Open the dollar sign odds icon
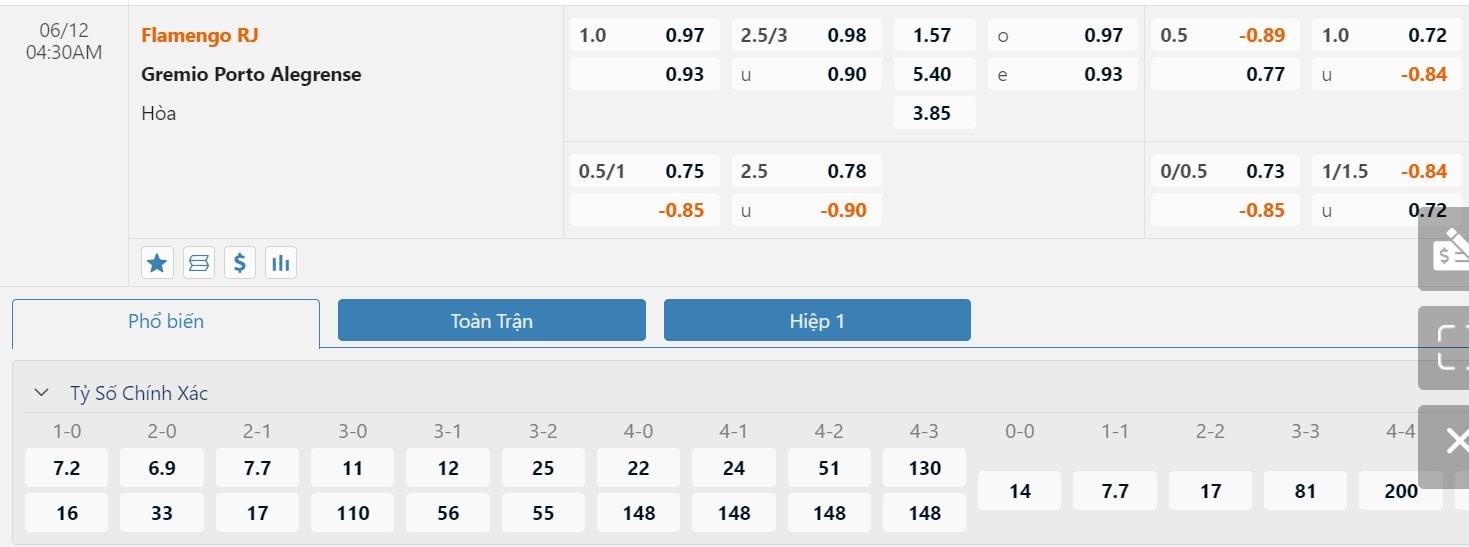 click(x=240, y=263)
